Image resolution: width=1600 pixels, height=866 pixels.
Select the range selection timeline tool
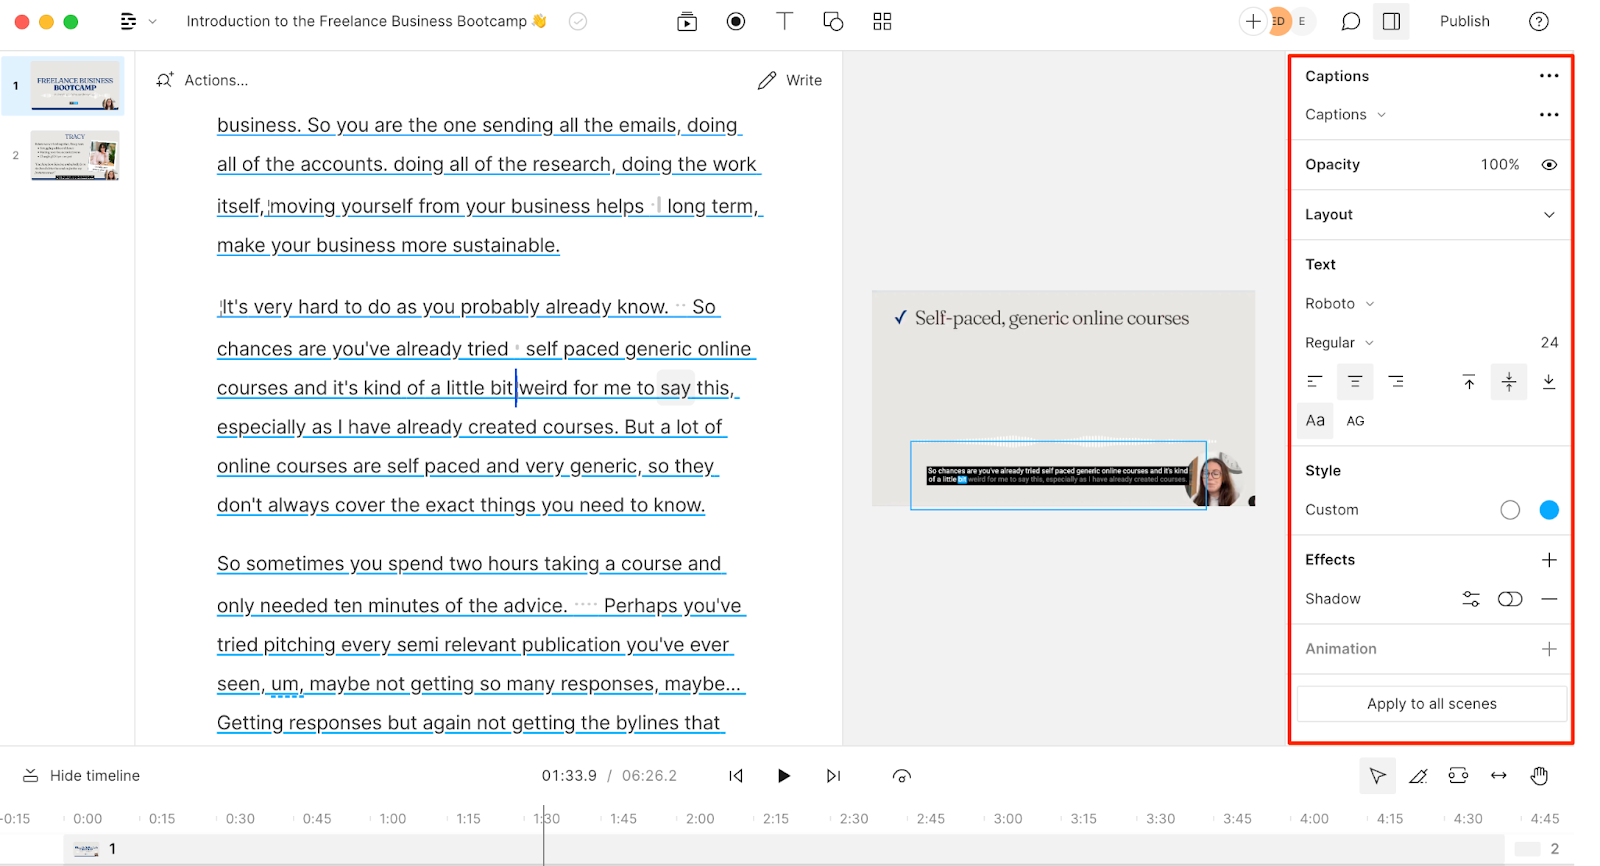pos(1458,776)
